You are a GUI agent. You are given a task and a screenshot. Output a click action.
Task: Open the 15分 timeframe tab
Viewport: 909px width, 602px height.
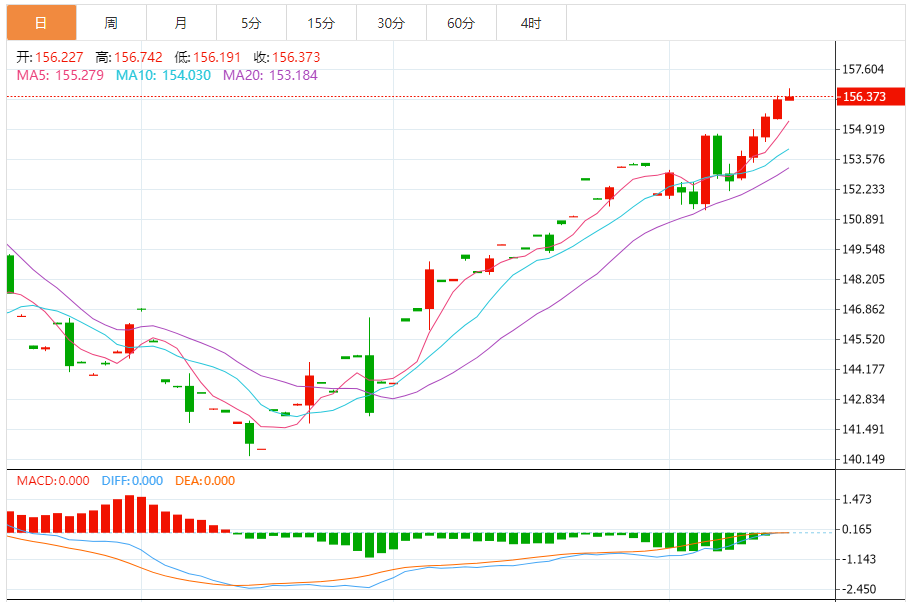(321, 23)
